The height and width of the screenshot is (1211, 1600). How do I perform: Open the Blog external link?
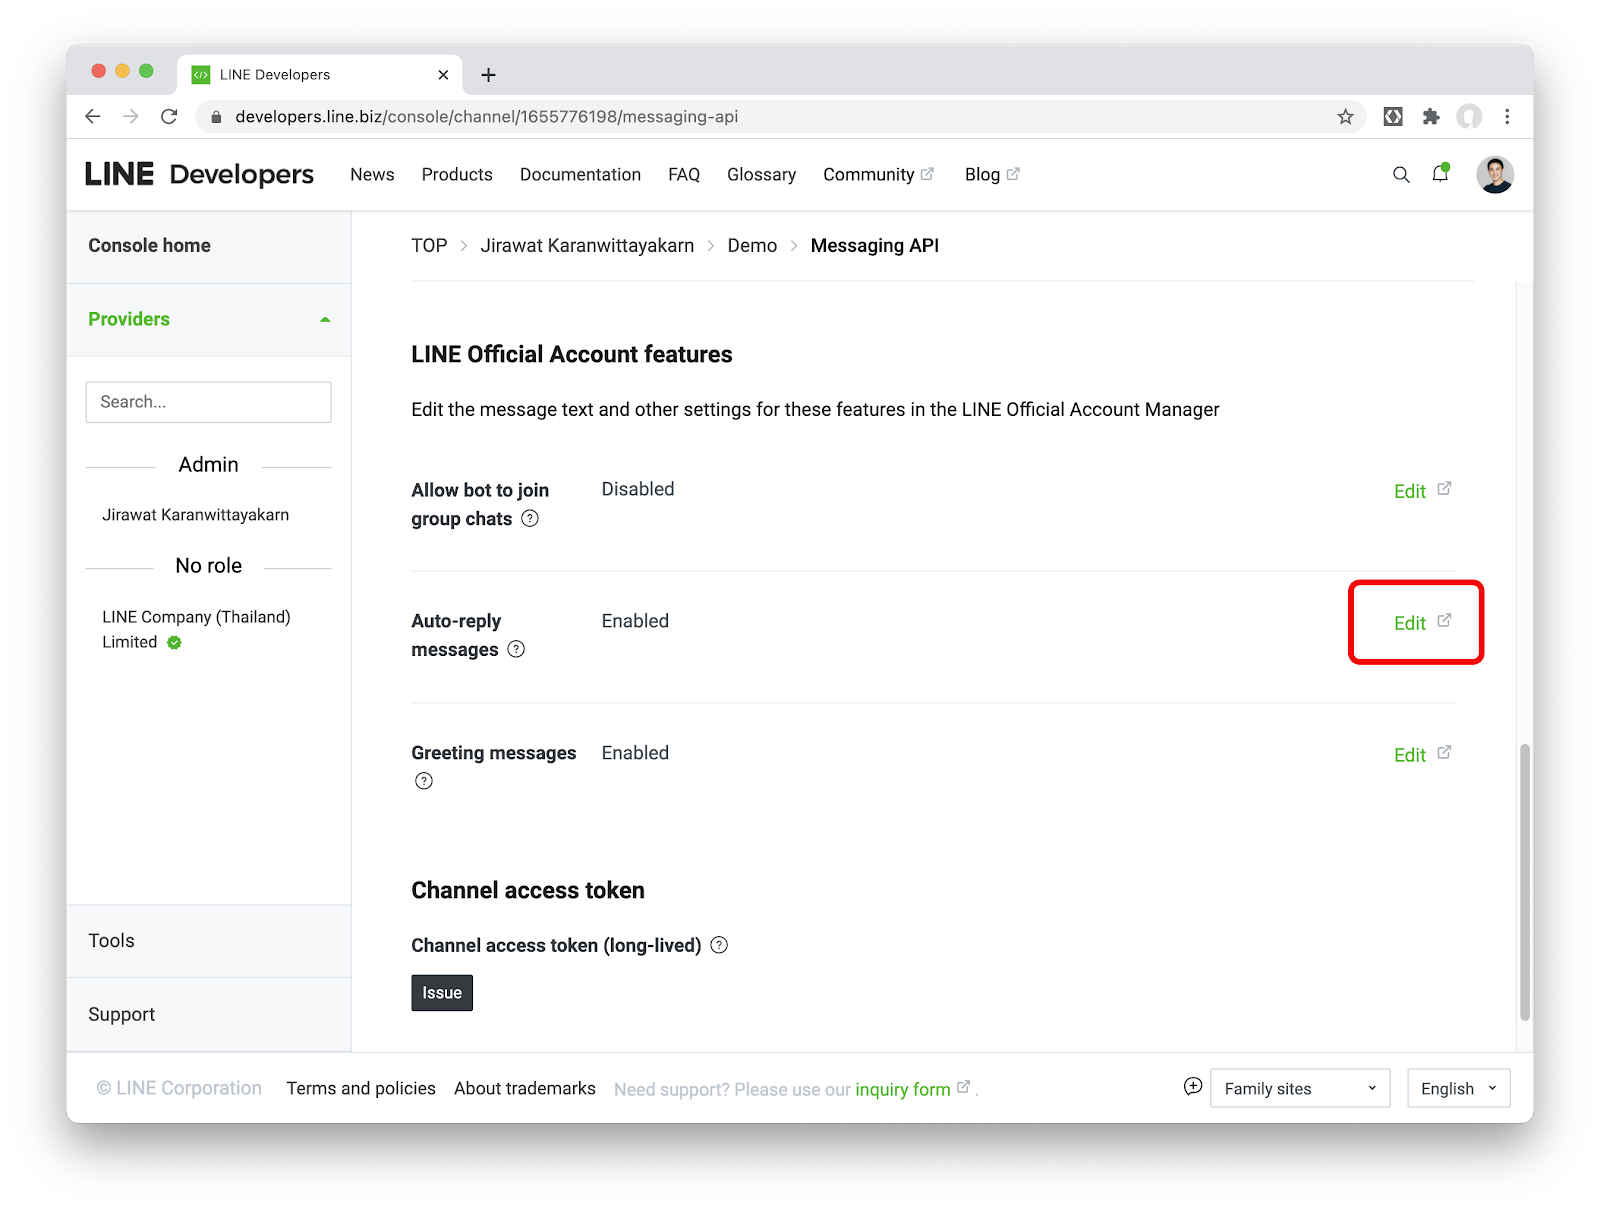click(992, 175)
